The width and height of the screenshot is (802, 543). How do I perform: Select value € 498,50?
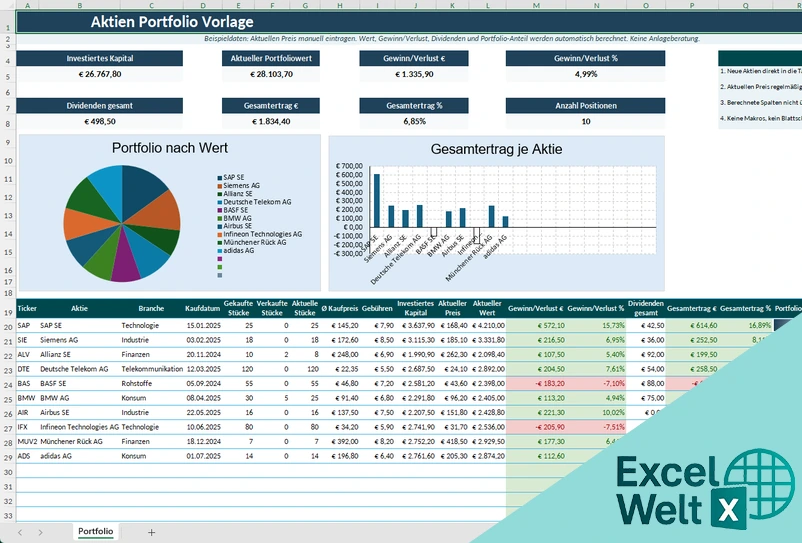[99, 122]
